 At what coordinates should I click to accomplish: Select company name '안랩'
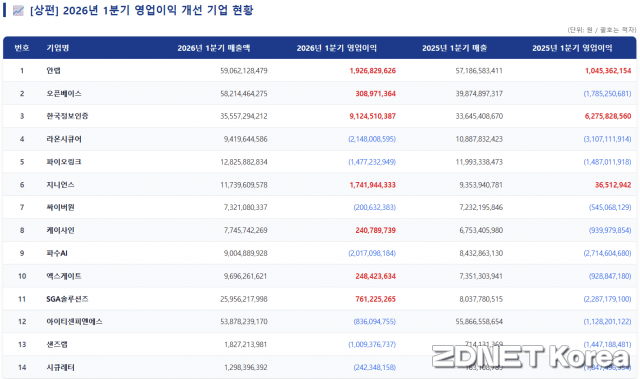[x=53, y=71]
